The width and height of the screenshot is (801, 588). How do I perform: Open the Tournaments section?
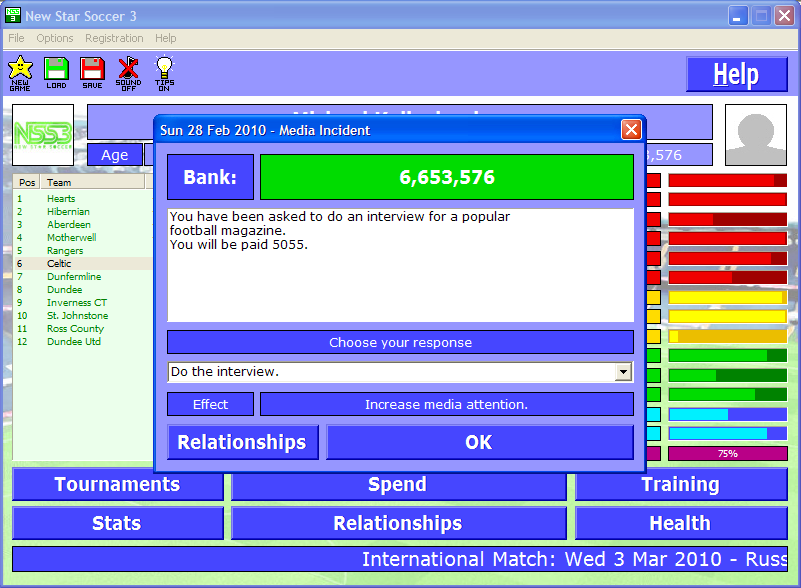[x=117, y=485]
